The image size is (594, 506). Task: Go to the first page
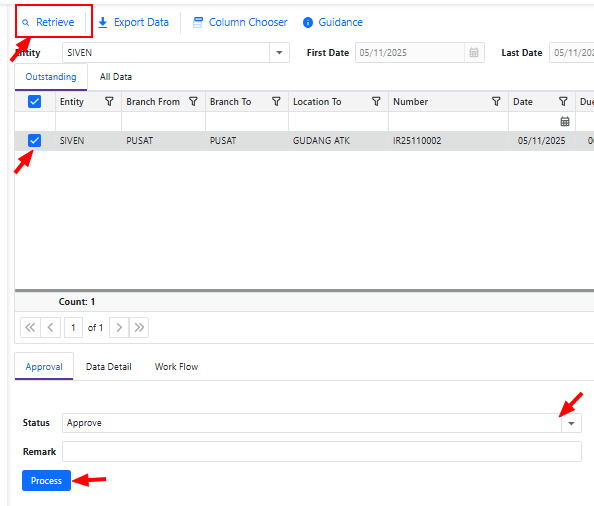pos(30,327)
